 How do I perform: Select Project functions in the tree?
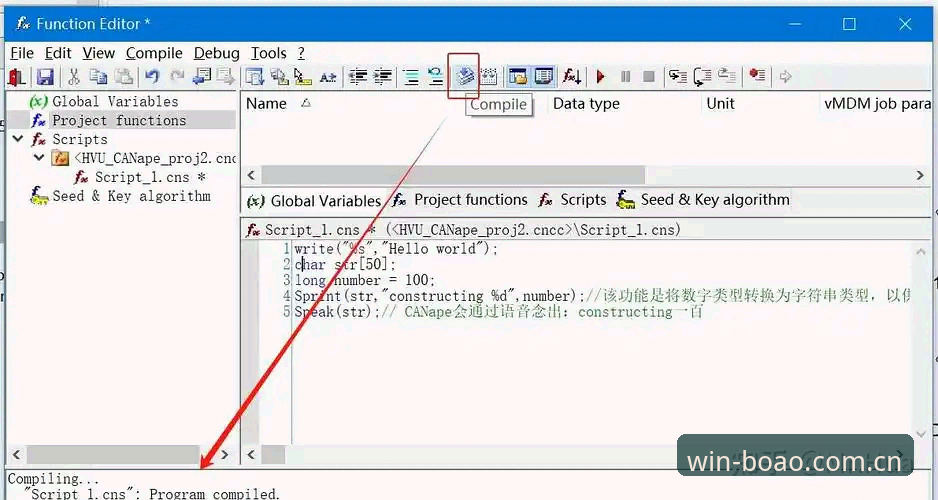coord(119,120)
